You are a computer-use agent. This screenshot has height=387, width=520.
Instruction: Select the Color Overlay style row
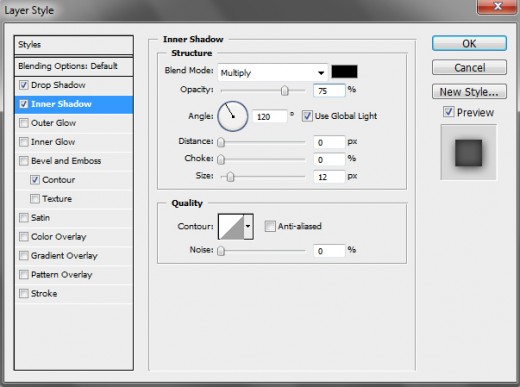[74, 237]
